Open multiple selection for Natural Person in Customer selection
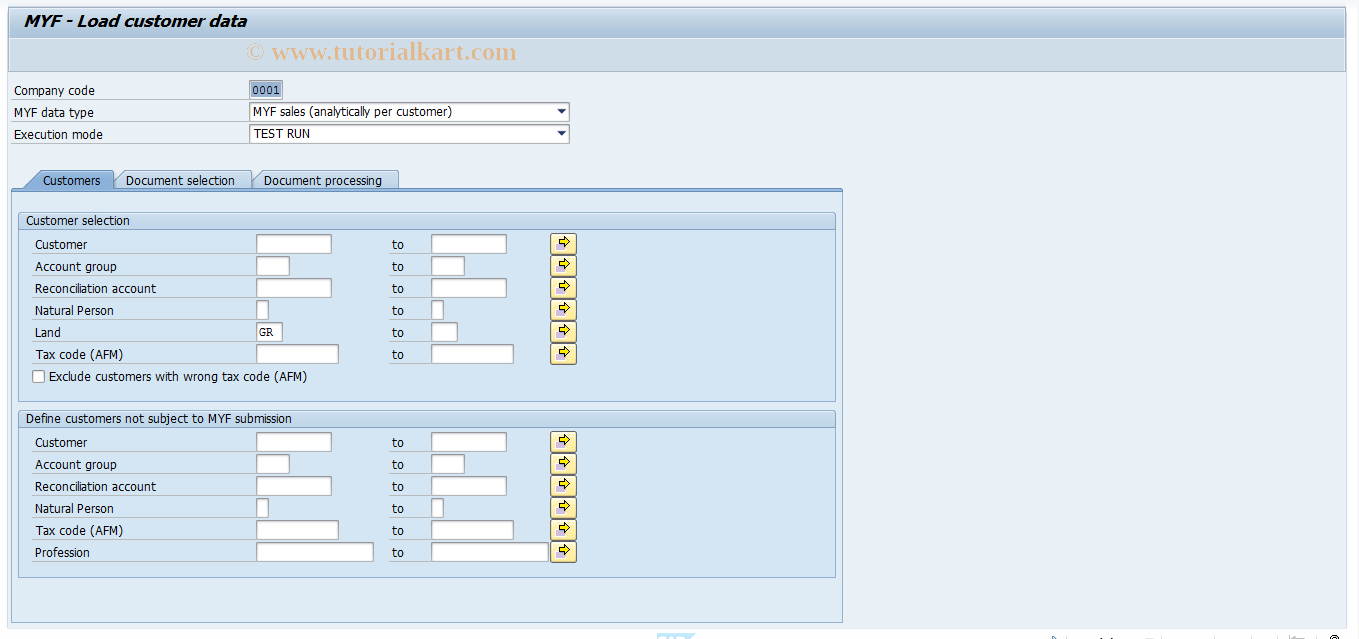Viewport: 1359px width, 639px height. click(x=563, y=310)
